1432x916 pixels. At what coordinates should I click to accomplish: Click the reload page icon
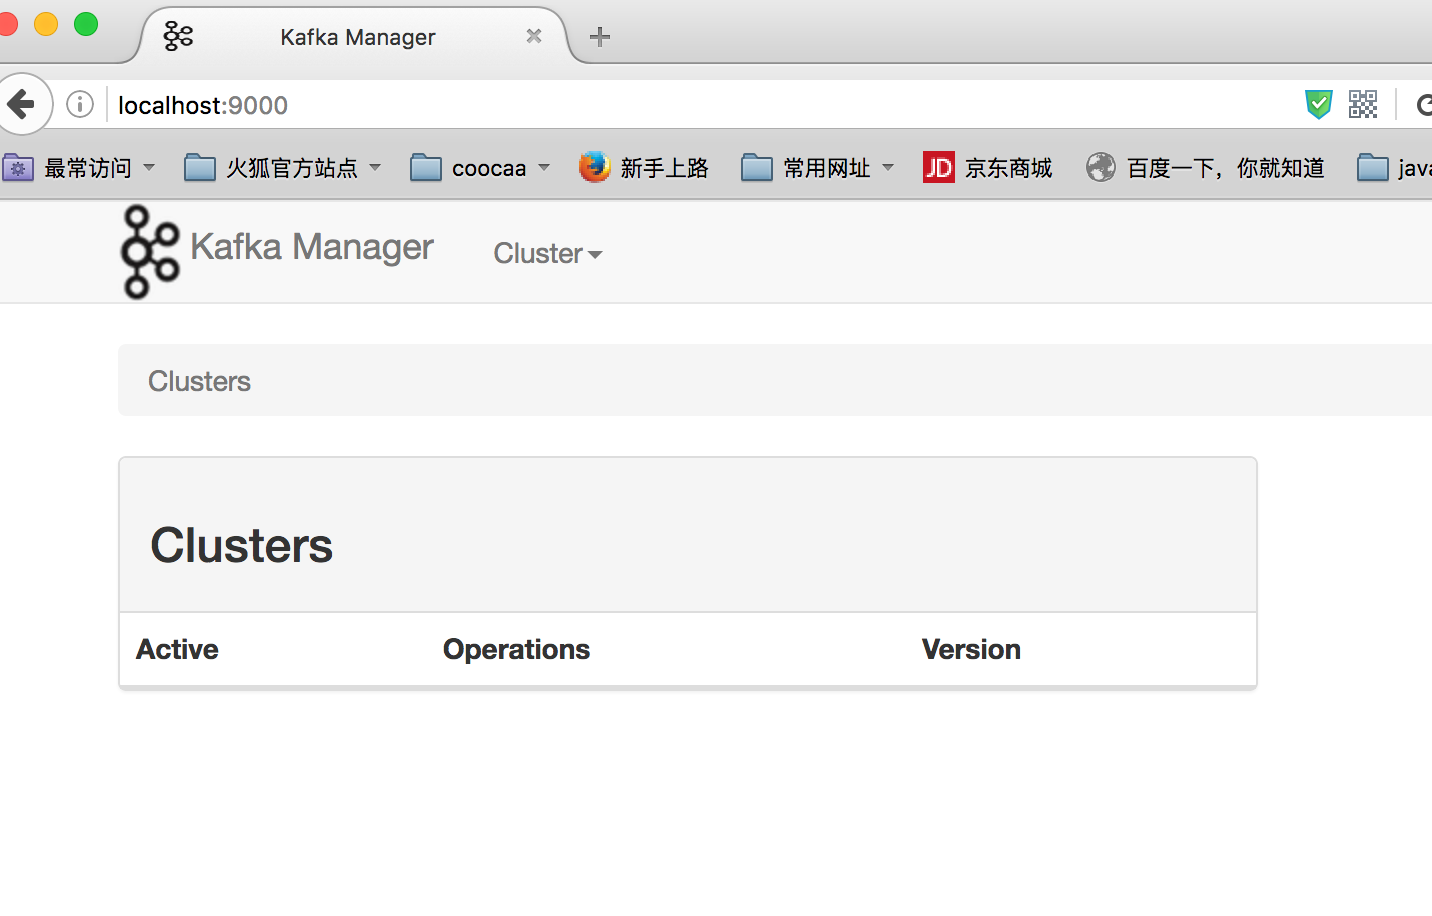1423,104
